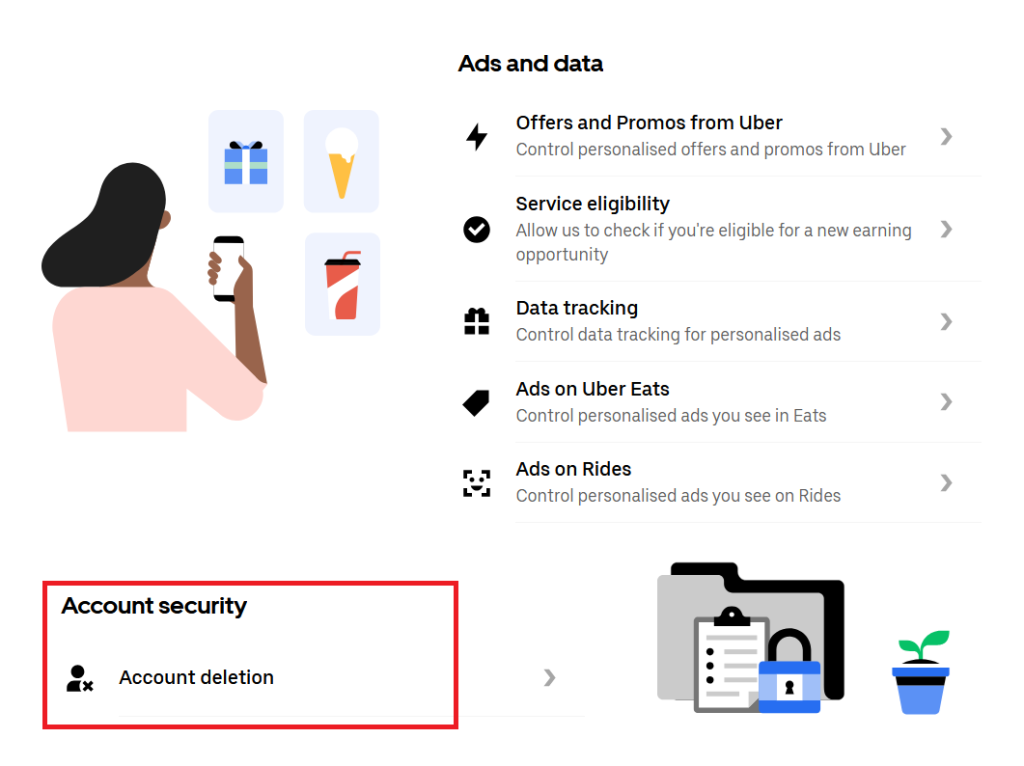The height and width of the screenshot is (766, 1024).
Task: Select the Account security section heading
Action: tap(154, 606)
